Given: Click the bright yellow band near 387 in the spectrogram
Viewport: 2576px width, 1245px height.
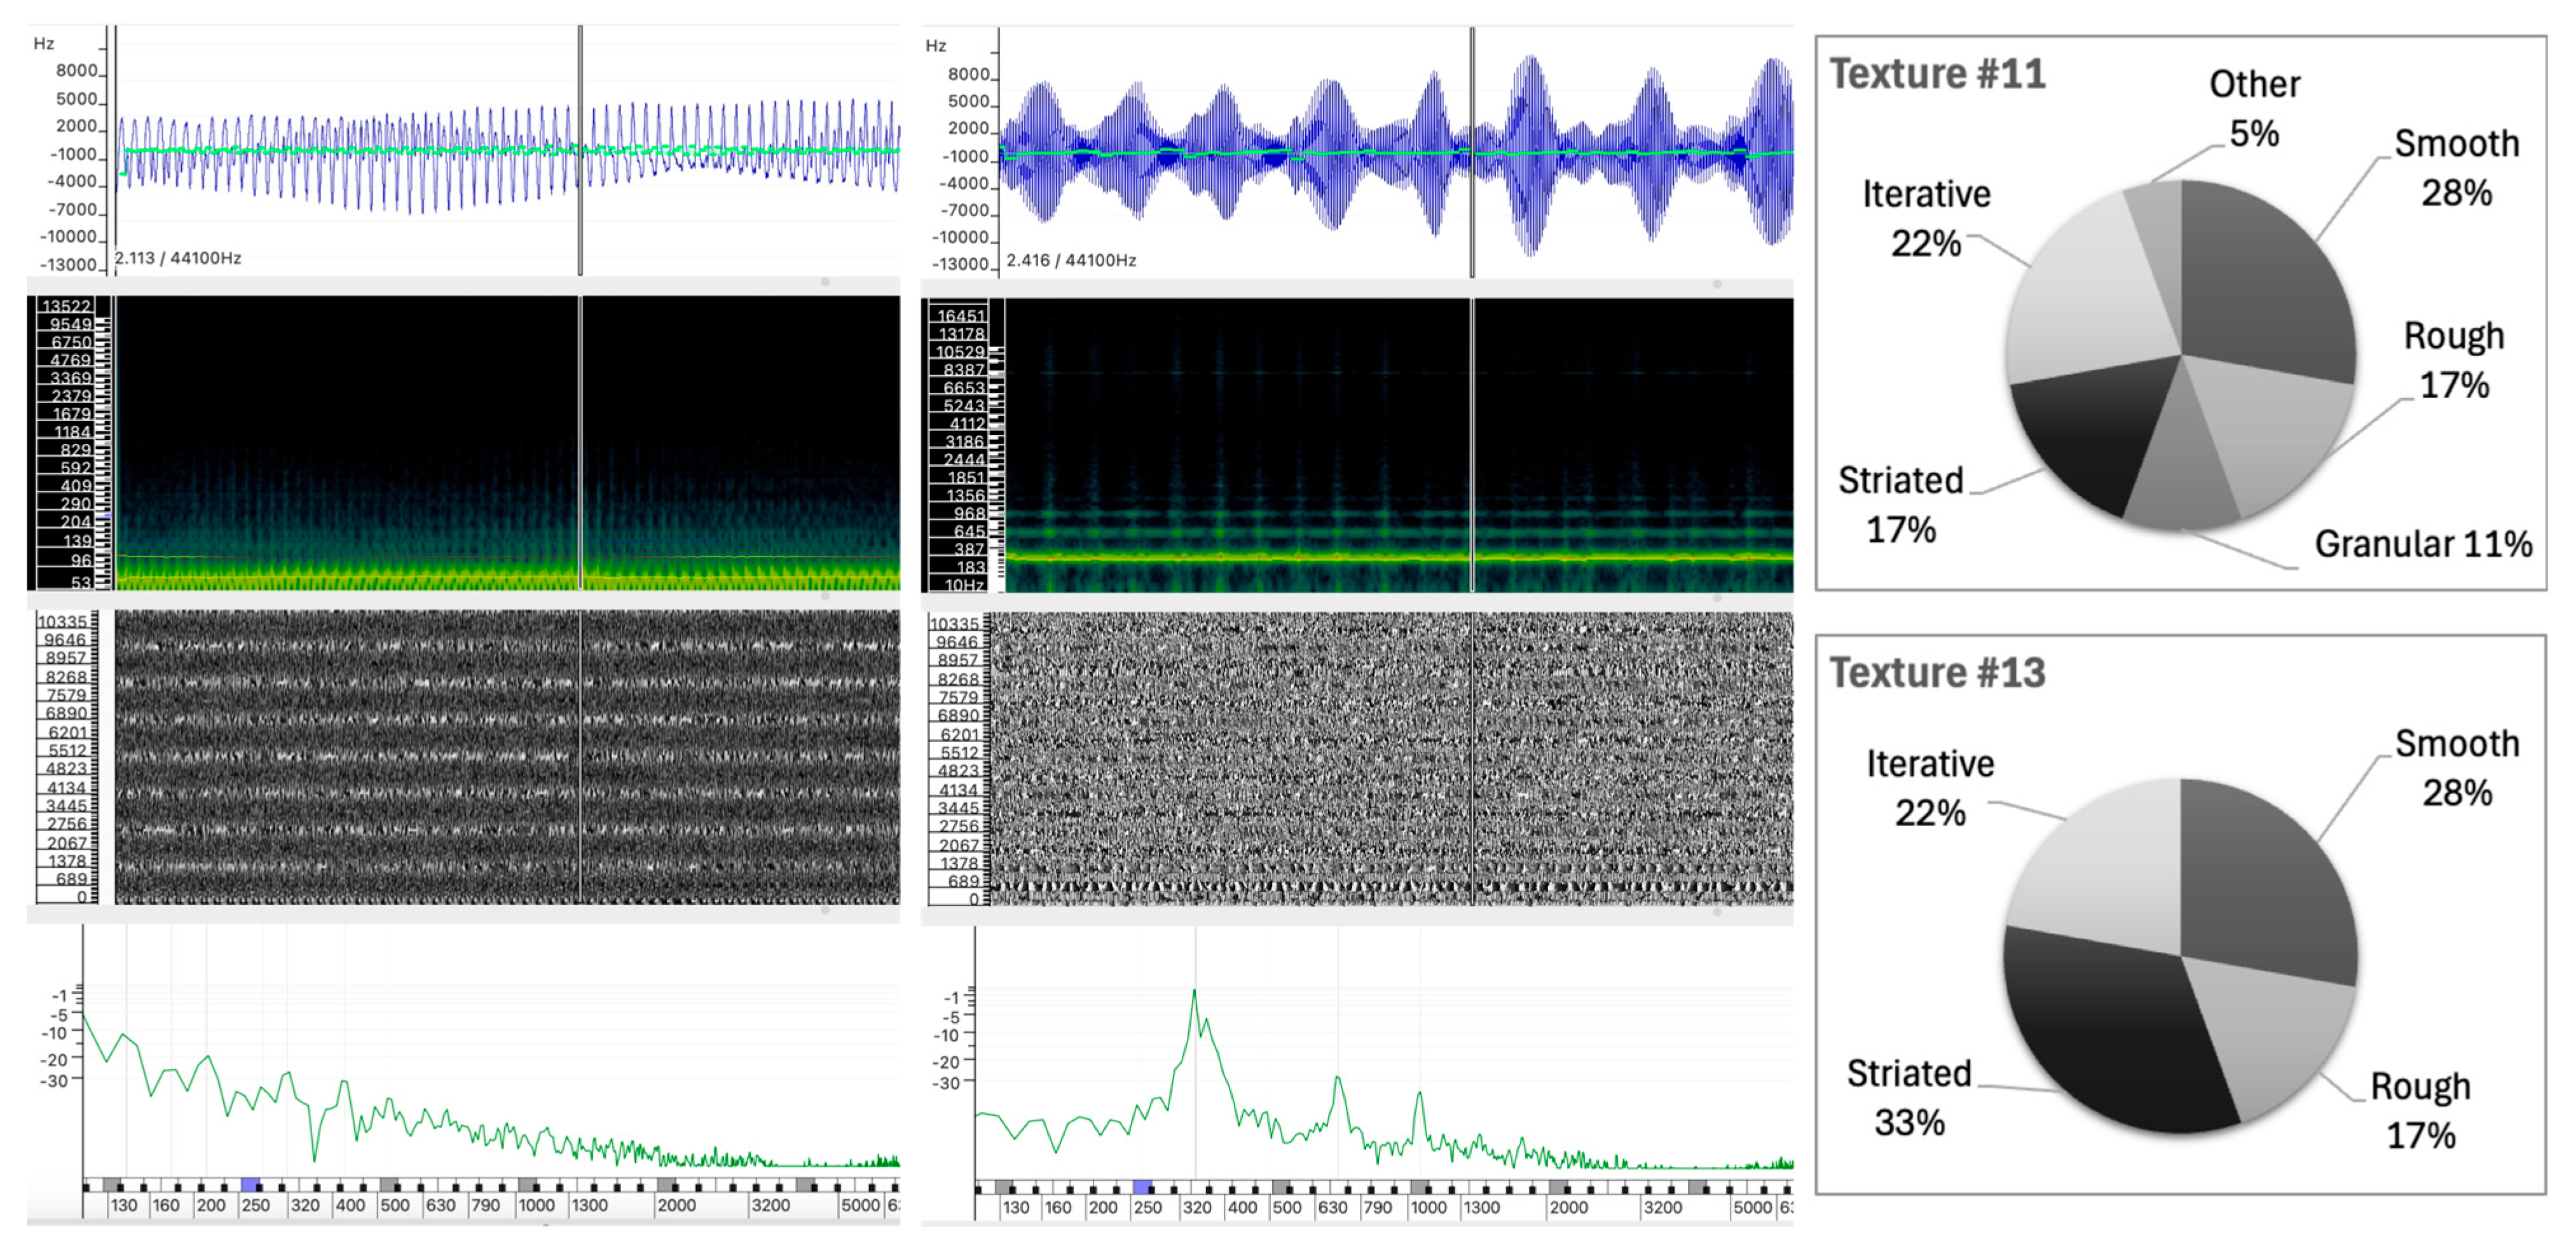Looking at the screenshot, I should (x=1399, y=557).
